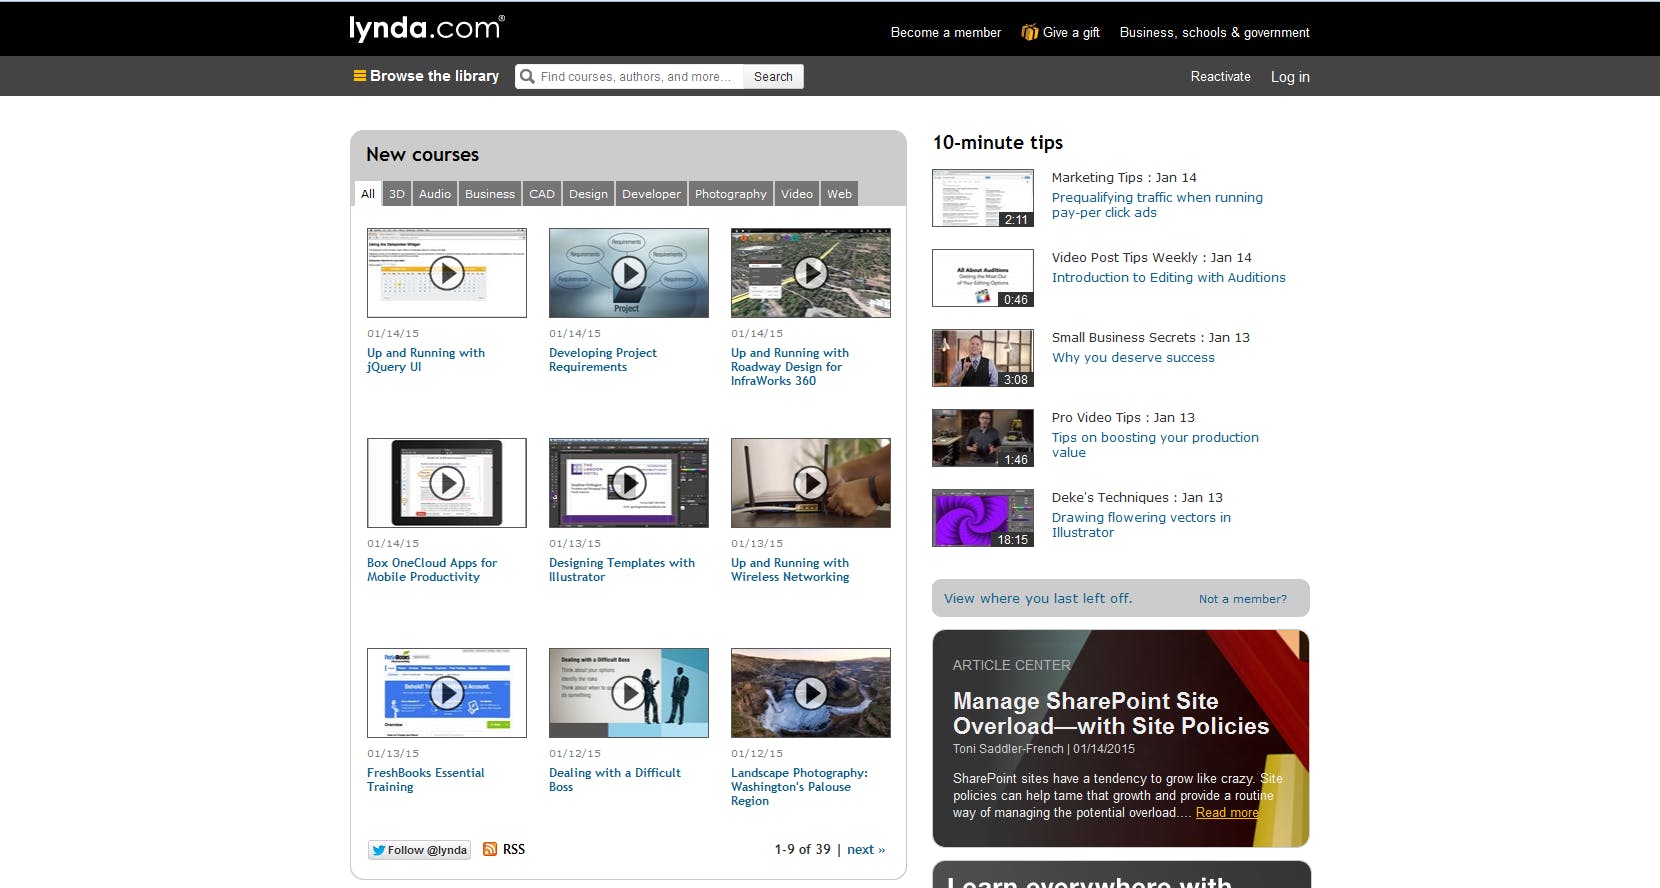Play the Wireless Networking course thumbnail
The width and height of the screenshot is (1660, 888).
coord(811,483)
